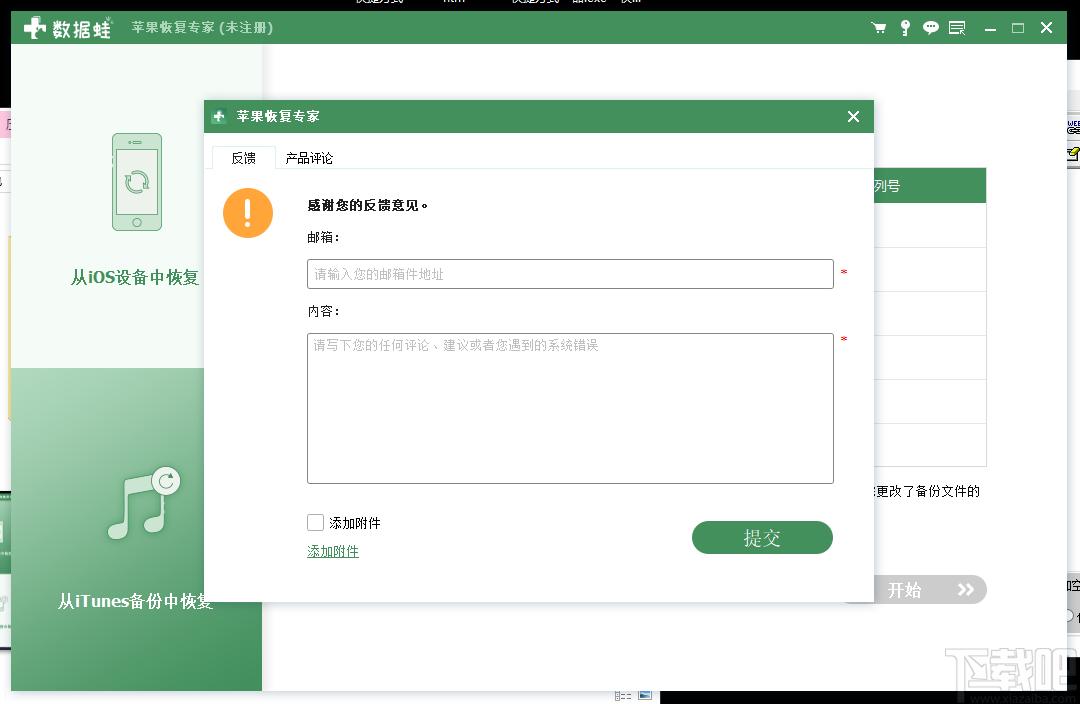1080x704 pixels.
Task: Close the 苹果恢复专家 feedback dialog
Action: pos(853,116)
